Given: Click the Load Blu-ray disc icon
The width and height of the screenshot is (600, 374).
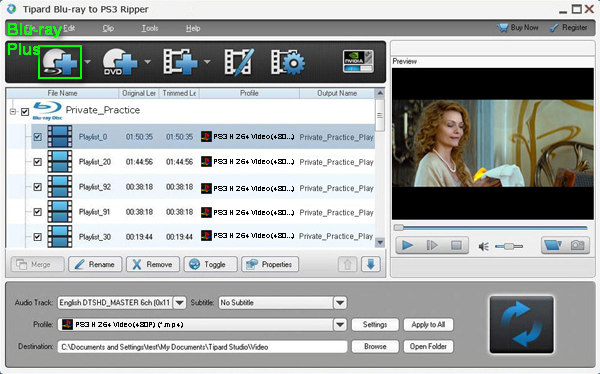Looking at the screenshot, I should click(x=60, y=62).
